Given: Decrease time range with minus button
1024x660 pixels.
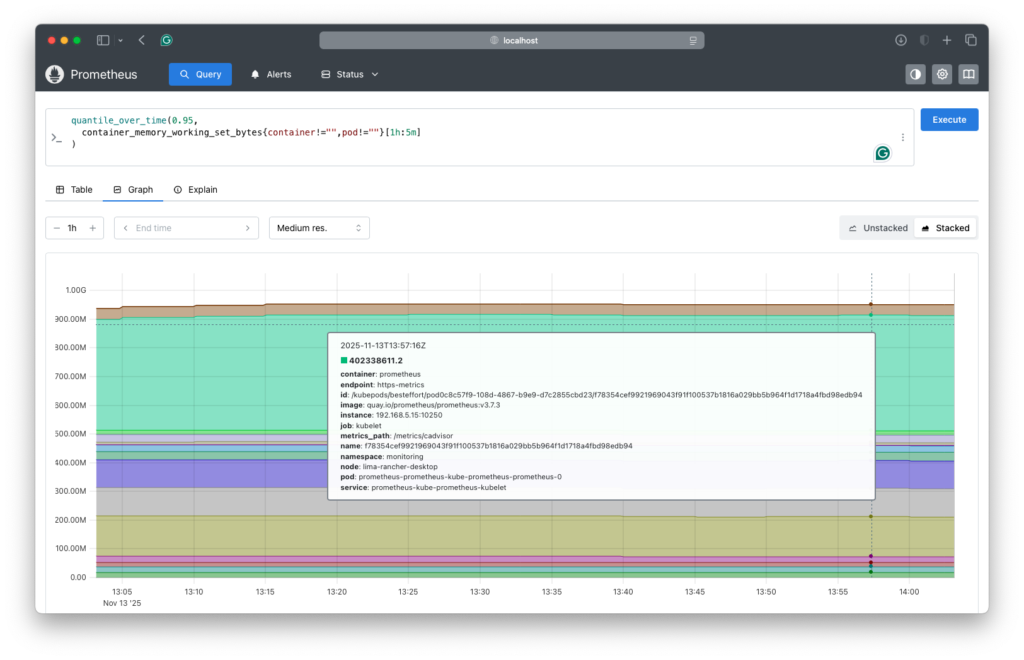Looking at the screenshot, I should coord(56,228).
